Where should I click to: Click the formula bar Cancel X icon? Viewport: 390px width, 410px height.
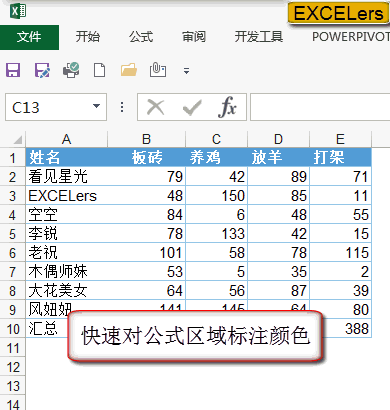pos(156,107)
